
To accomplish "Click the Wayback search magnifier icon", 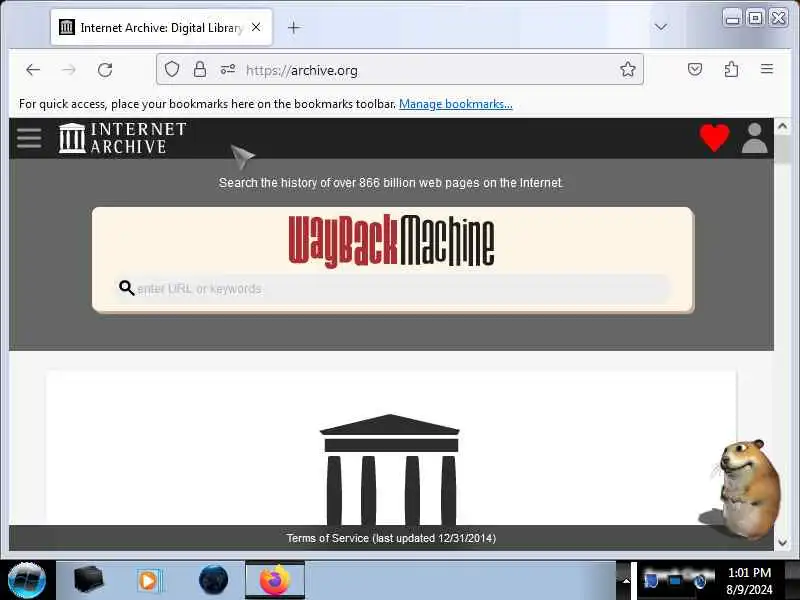I will 126,288.
